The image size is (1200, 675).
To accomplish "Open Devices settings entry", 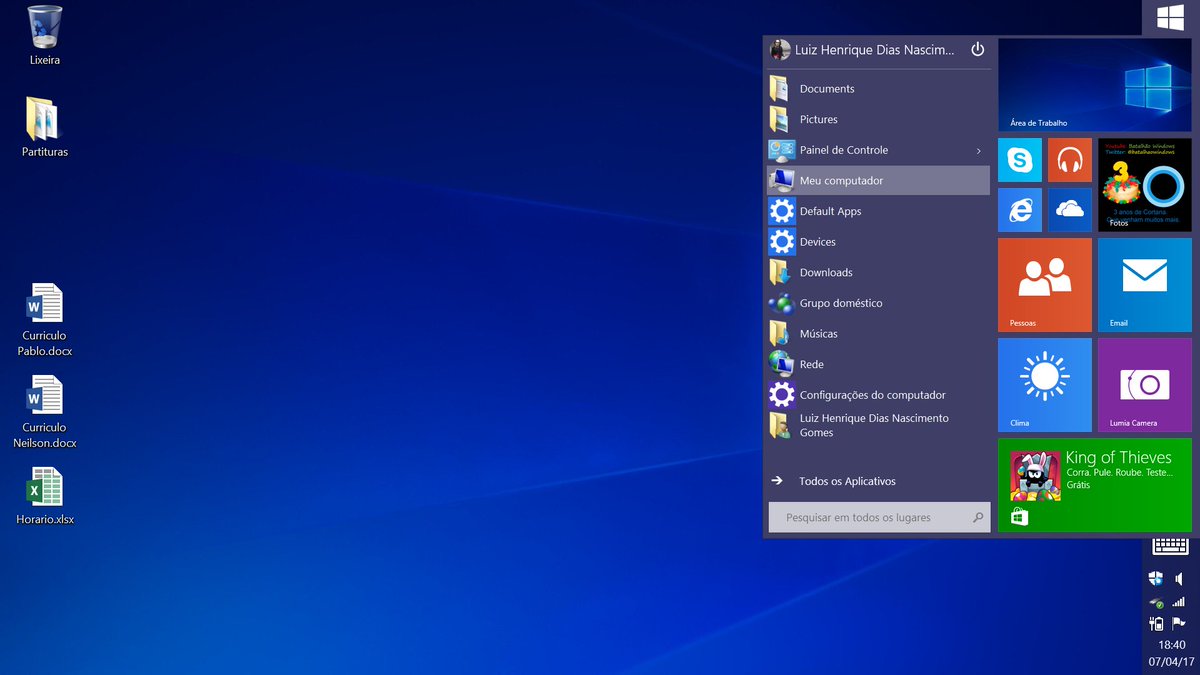I will pyautogui.click(x=879, y=242).
